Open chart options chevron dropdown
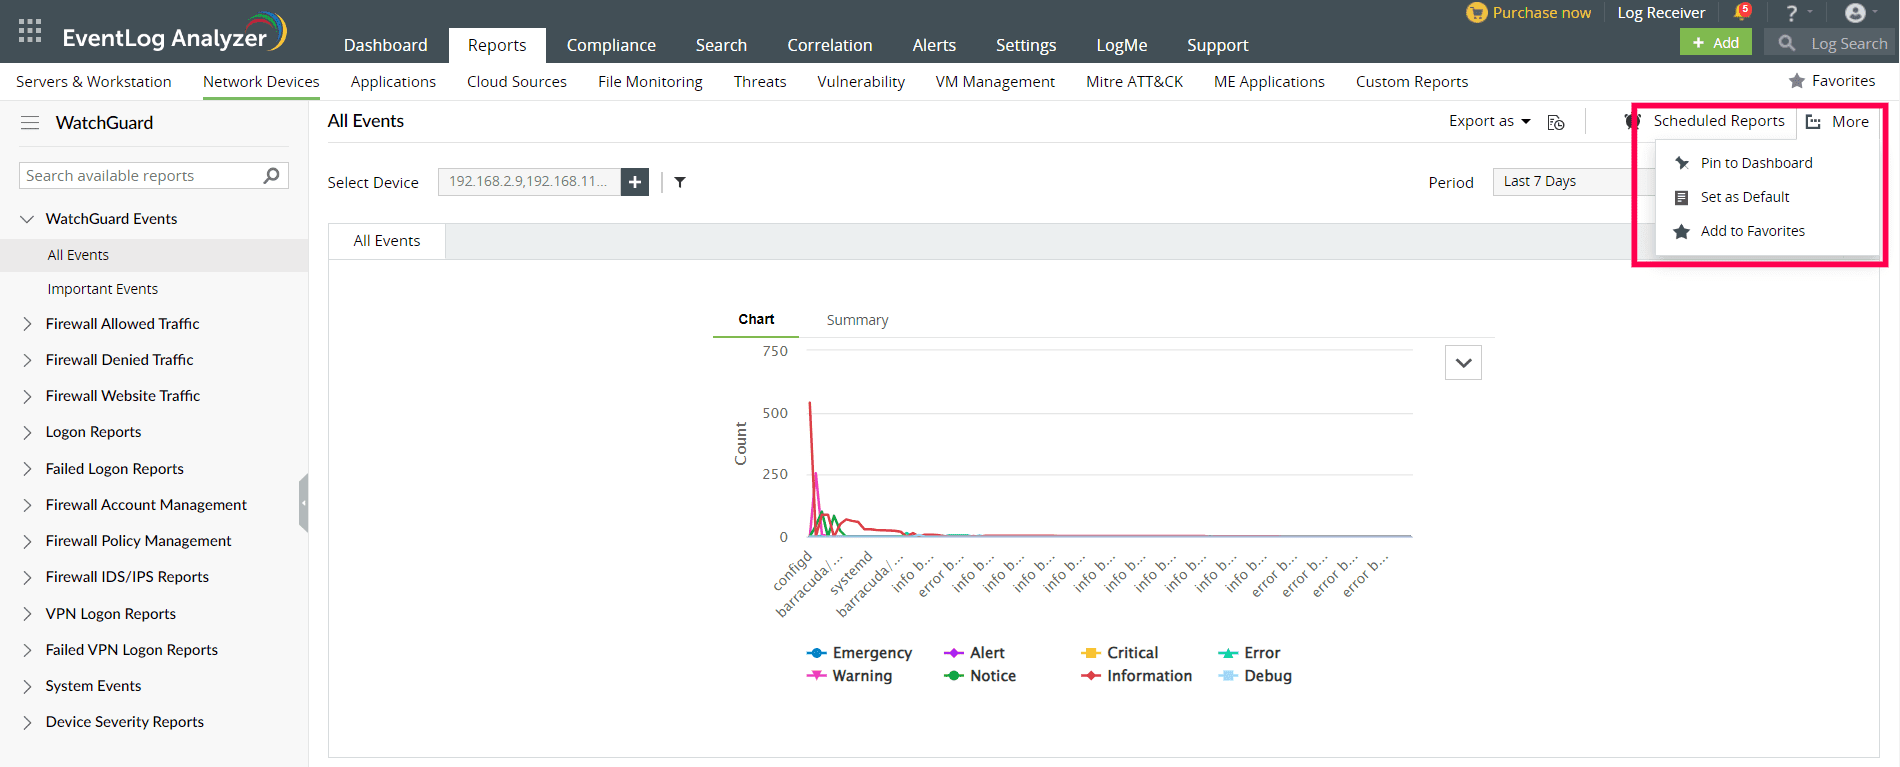This screenshot has width=1900, height=767. coord(1463,363)
